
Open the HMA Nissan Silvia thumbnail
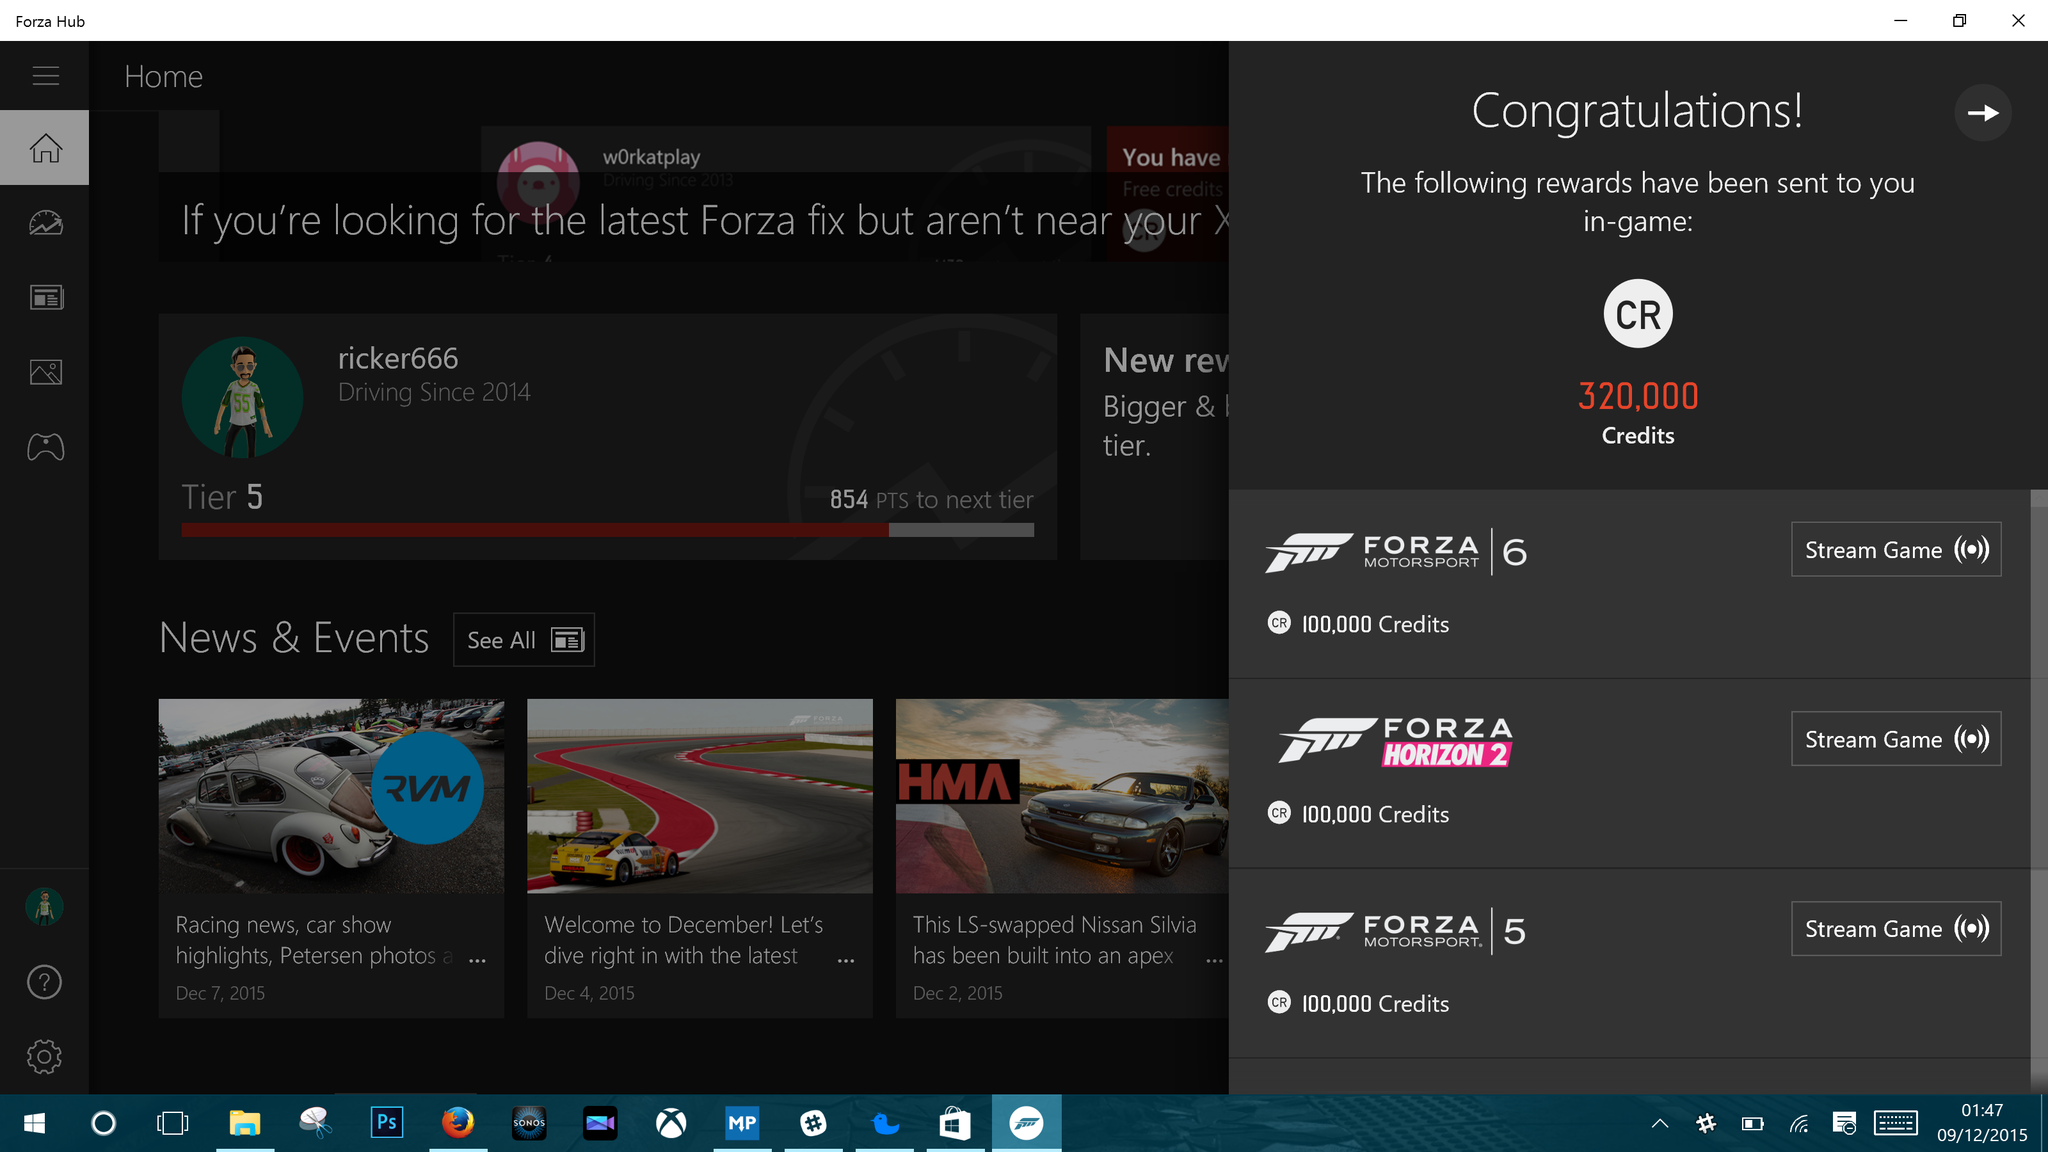pyautogui.click(x=1061, y=796)
